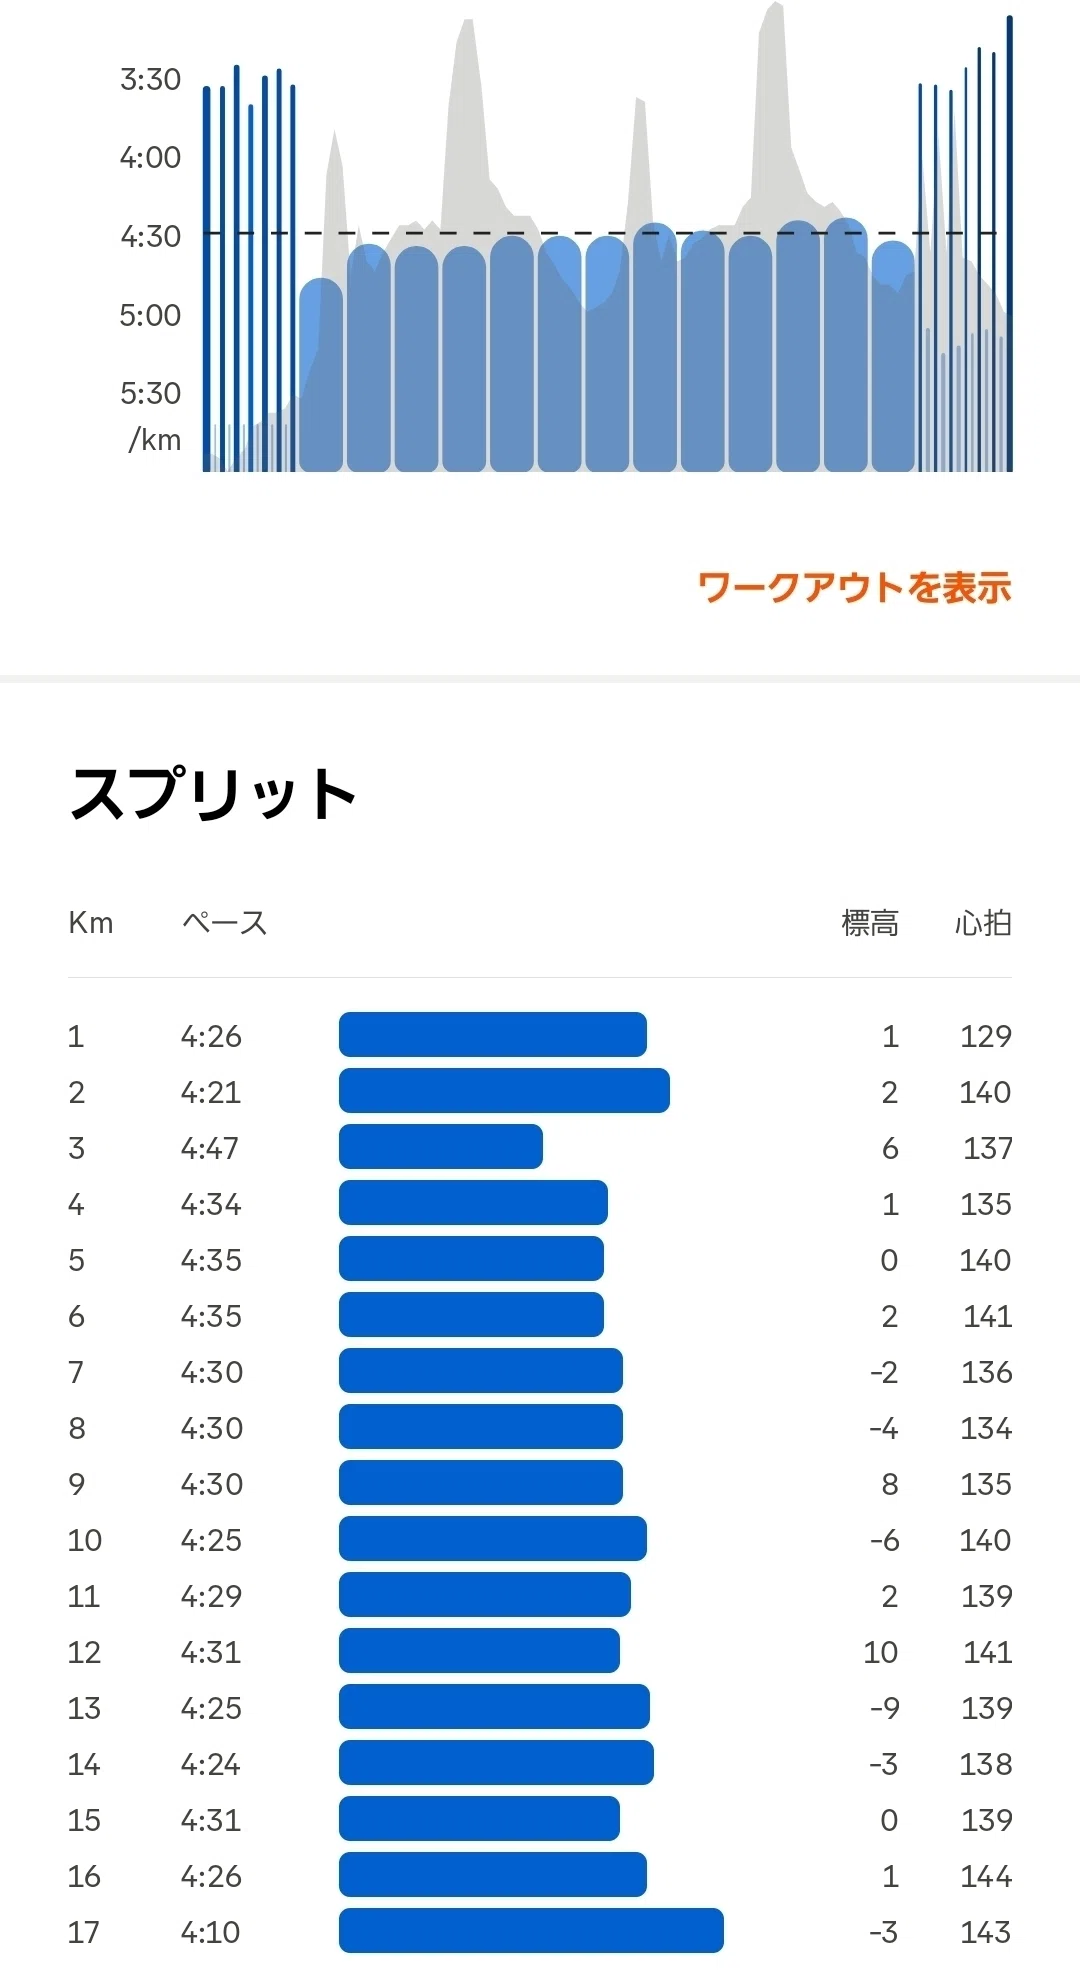The width and height of the screenshot is (1080, 1978).
Task: Click the スプリット section heading
Action: [x=213, y=794]
